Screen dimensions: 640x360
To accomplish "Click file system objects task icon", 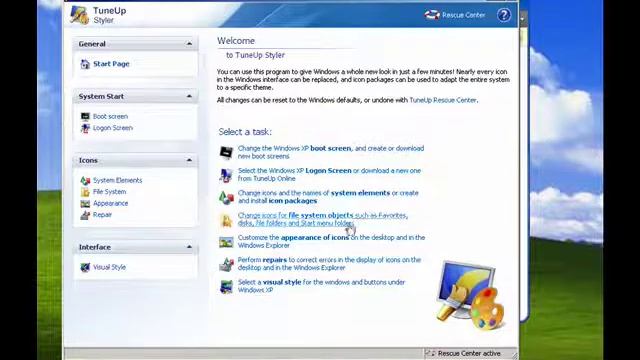I will [226, 220].
